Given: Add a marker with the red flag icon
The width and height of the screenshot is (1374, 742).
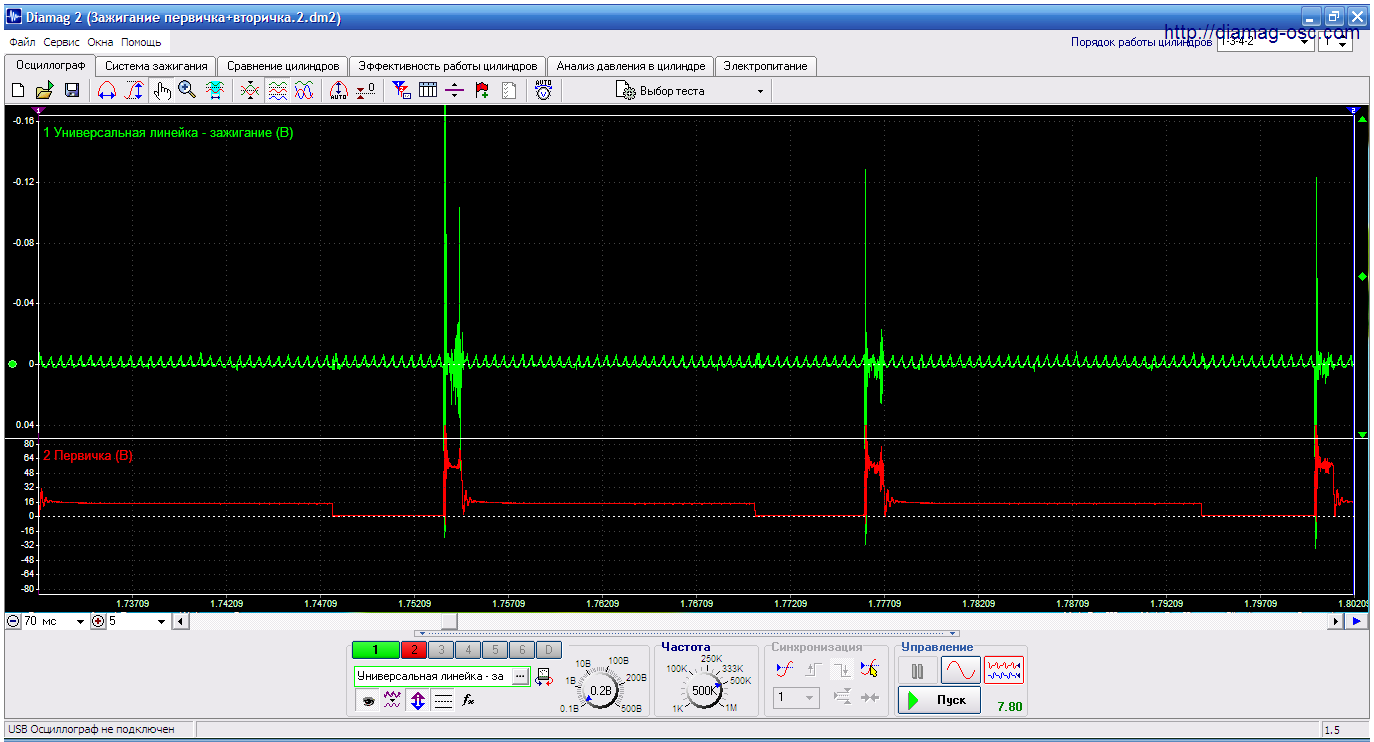Looking at the screenshot, I should pos(482,91).
